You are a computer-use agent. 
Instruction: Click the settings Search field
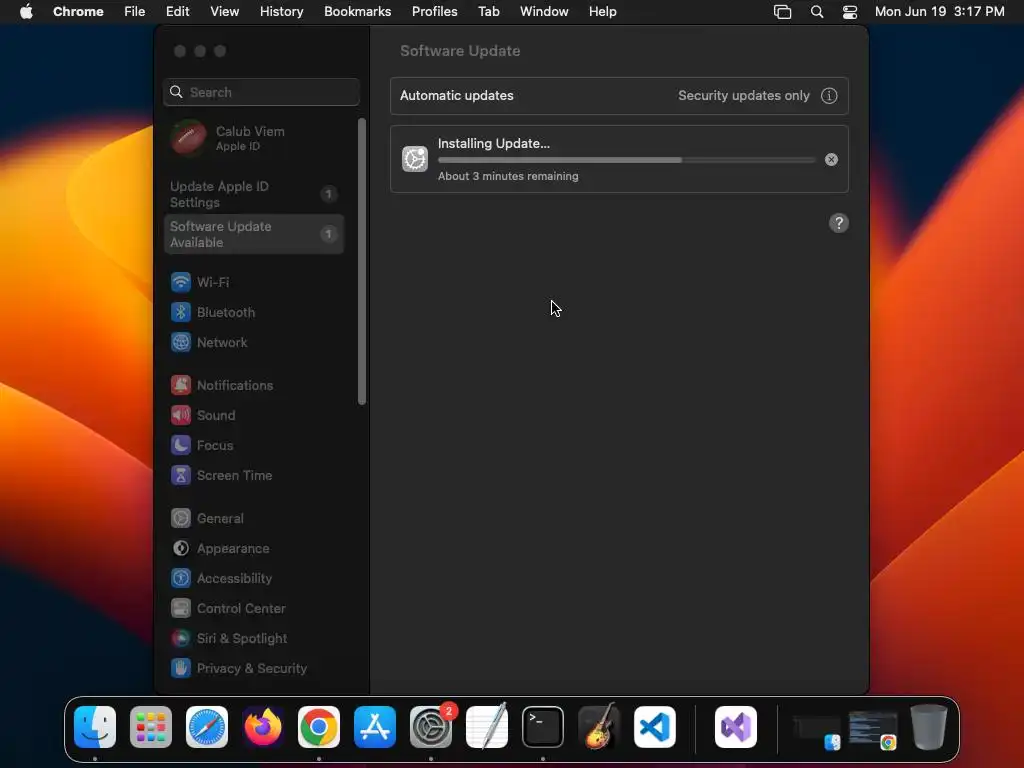(x=261, y=92)
